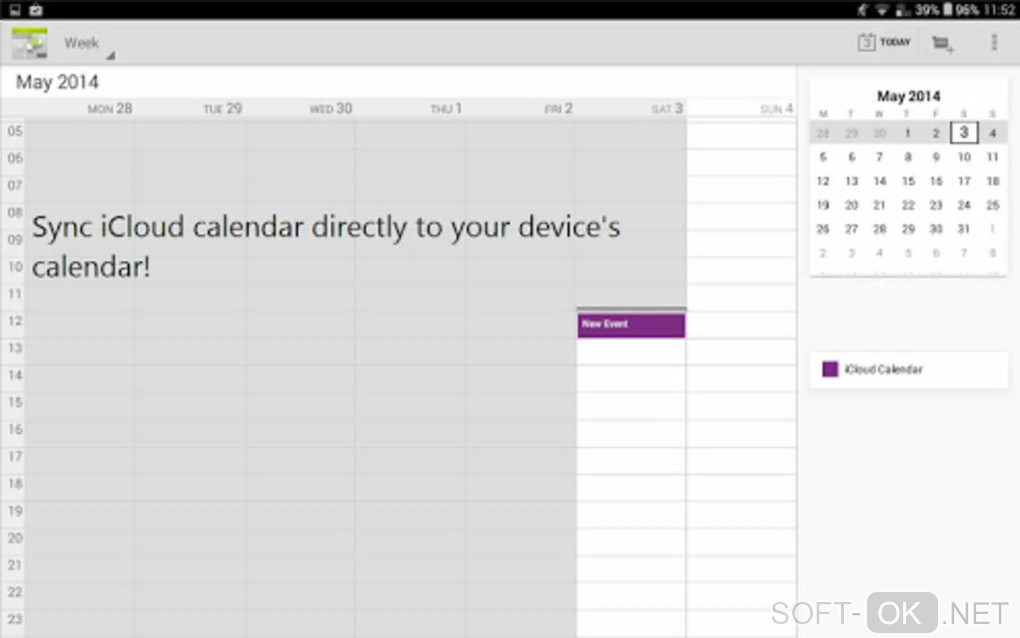Click the May 2014 mini calendar title

coord(908,96)
